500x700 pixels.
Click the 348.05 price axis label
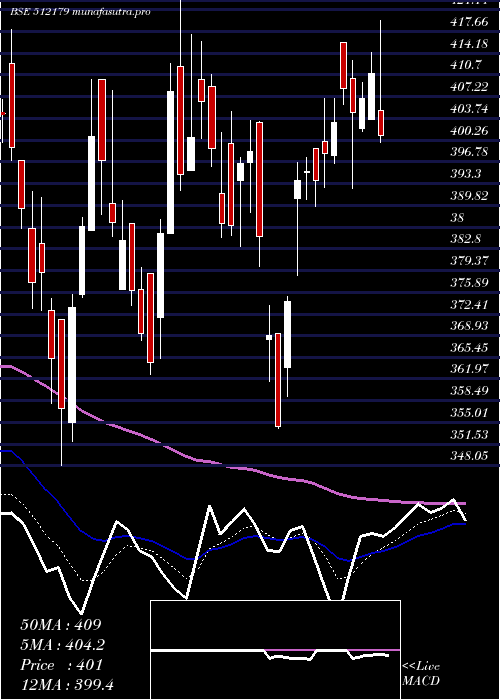[469, 455]
